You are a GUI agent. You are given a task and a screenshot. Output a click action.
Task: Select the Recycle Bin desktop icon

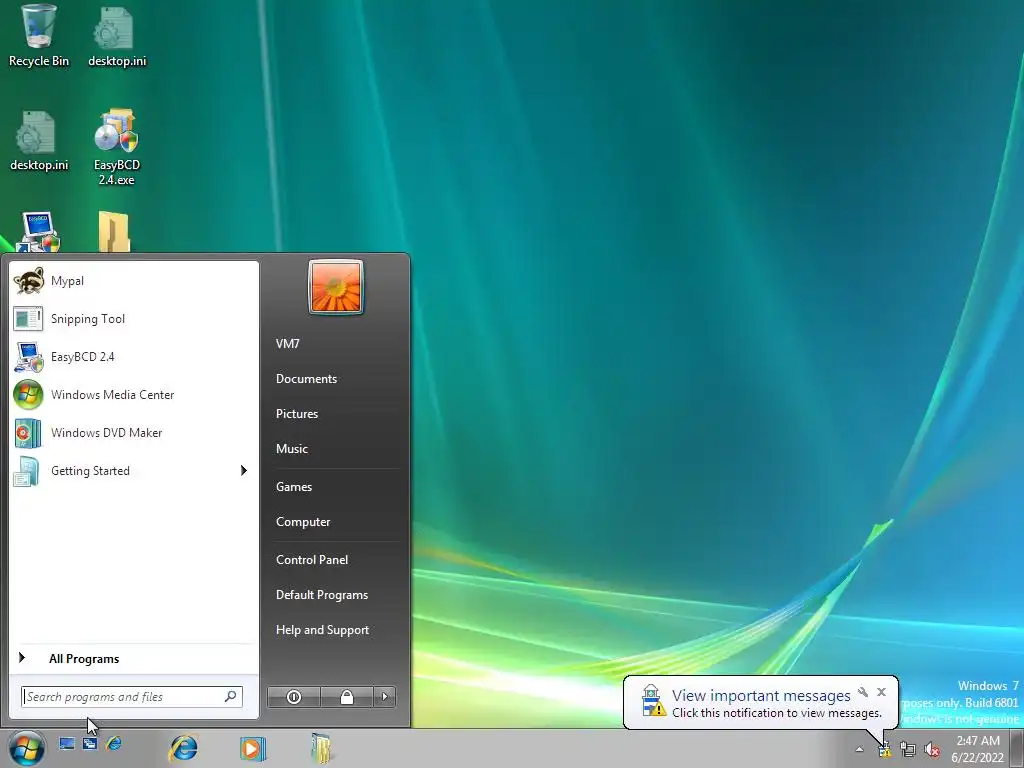(39, 36)
